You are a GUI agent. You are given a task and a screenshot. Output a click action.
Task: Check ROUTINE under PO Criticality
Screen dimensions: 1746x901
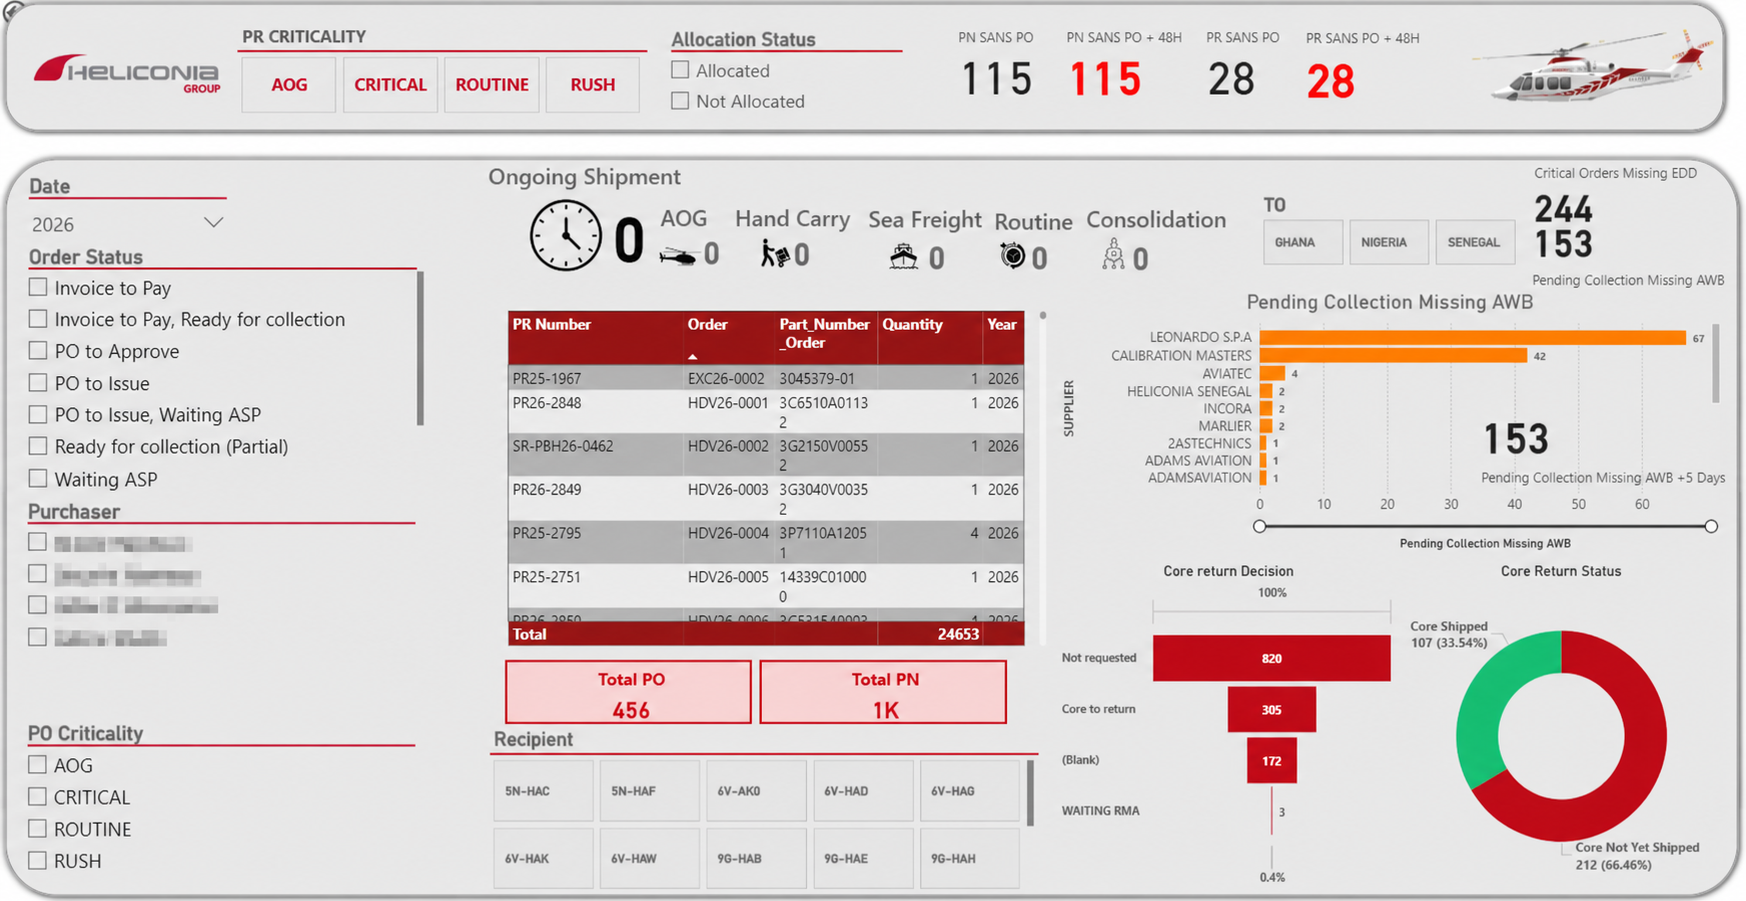(38, 829)
